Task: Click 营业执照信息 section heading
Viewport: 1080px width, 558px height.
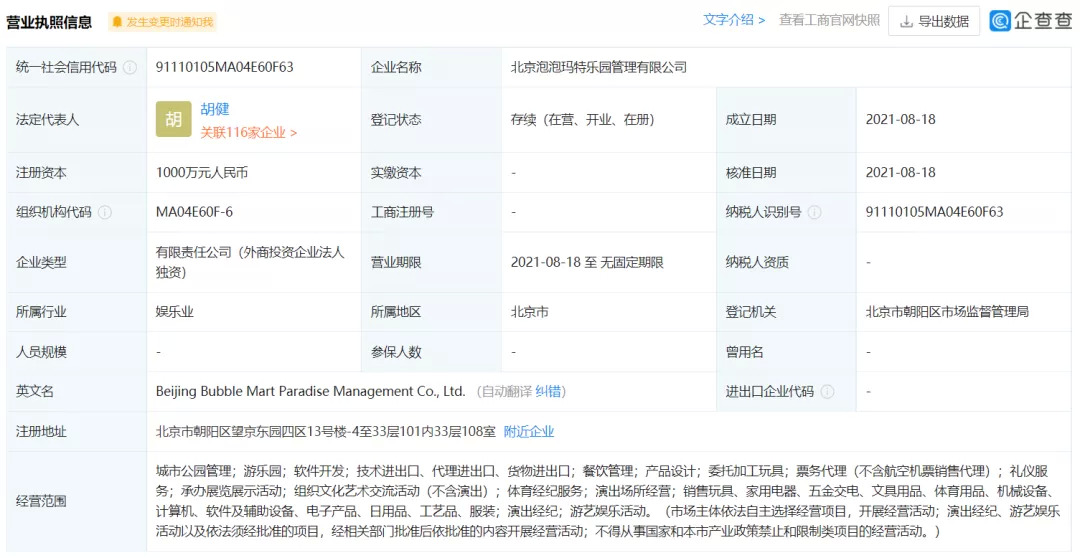Action: coord(49,22)
